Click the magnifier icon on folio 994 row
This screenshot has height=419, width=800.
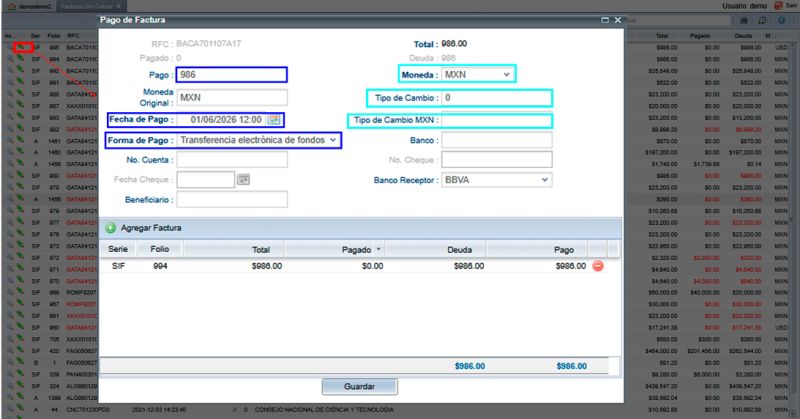pyautogui.click(x=10, y=59)
